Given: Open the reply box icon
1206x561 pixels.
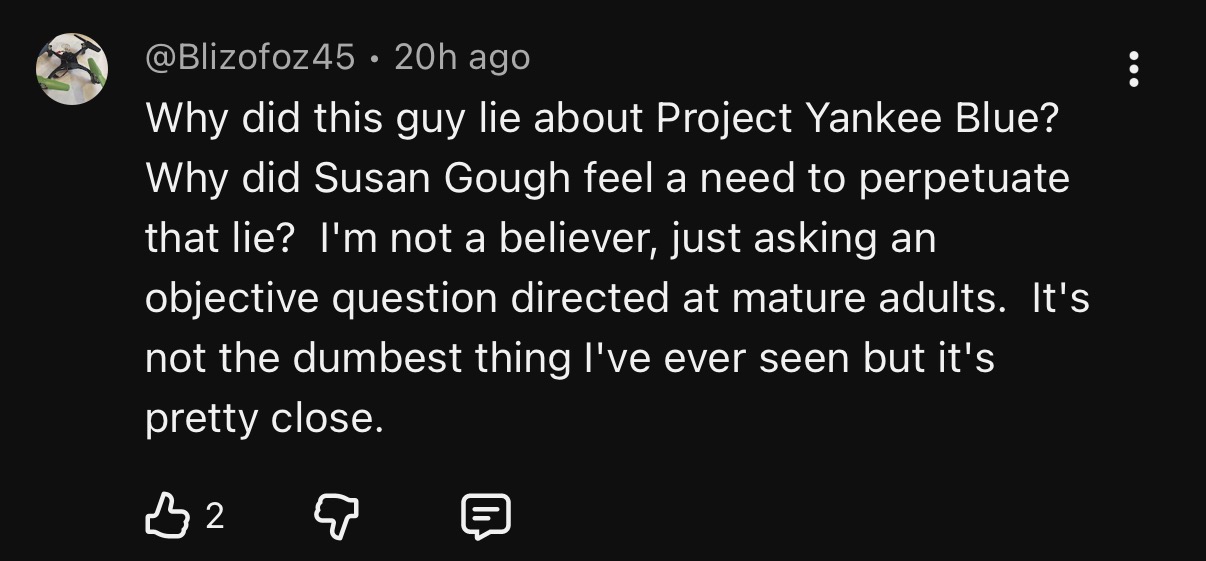Looking at the screenshot, I should [x=485, y=516].
